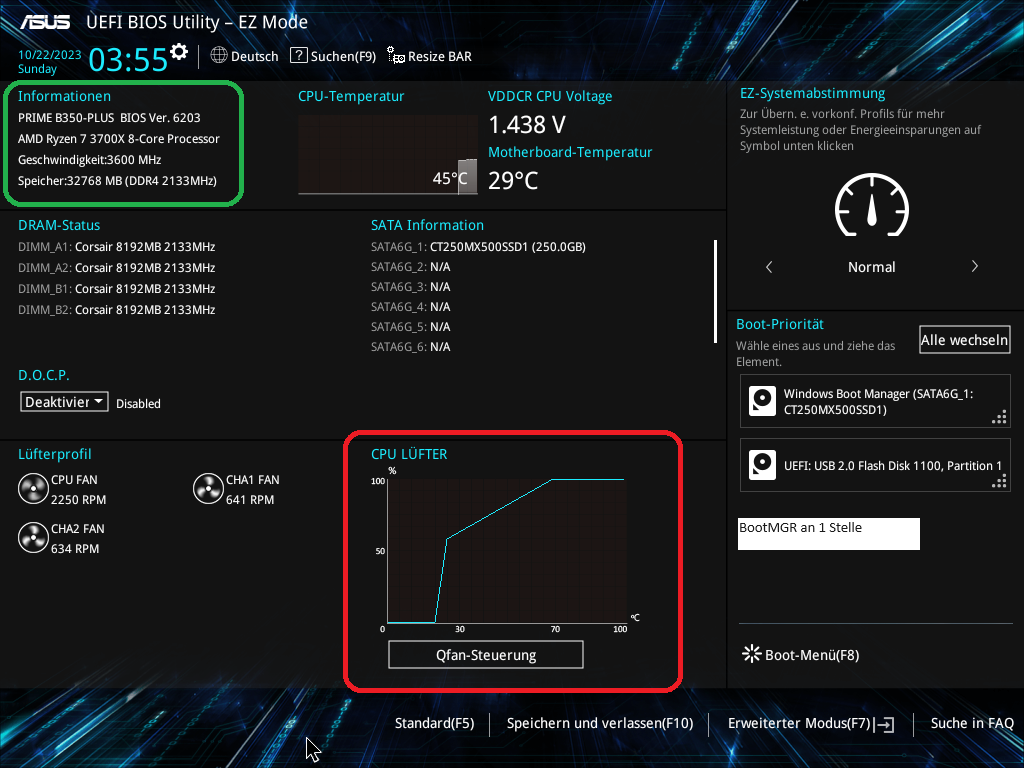1024x768 pixels.
Task: Click the Lüfterprofil heading
Action: [55, 454]
